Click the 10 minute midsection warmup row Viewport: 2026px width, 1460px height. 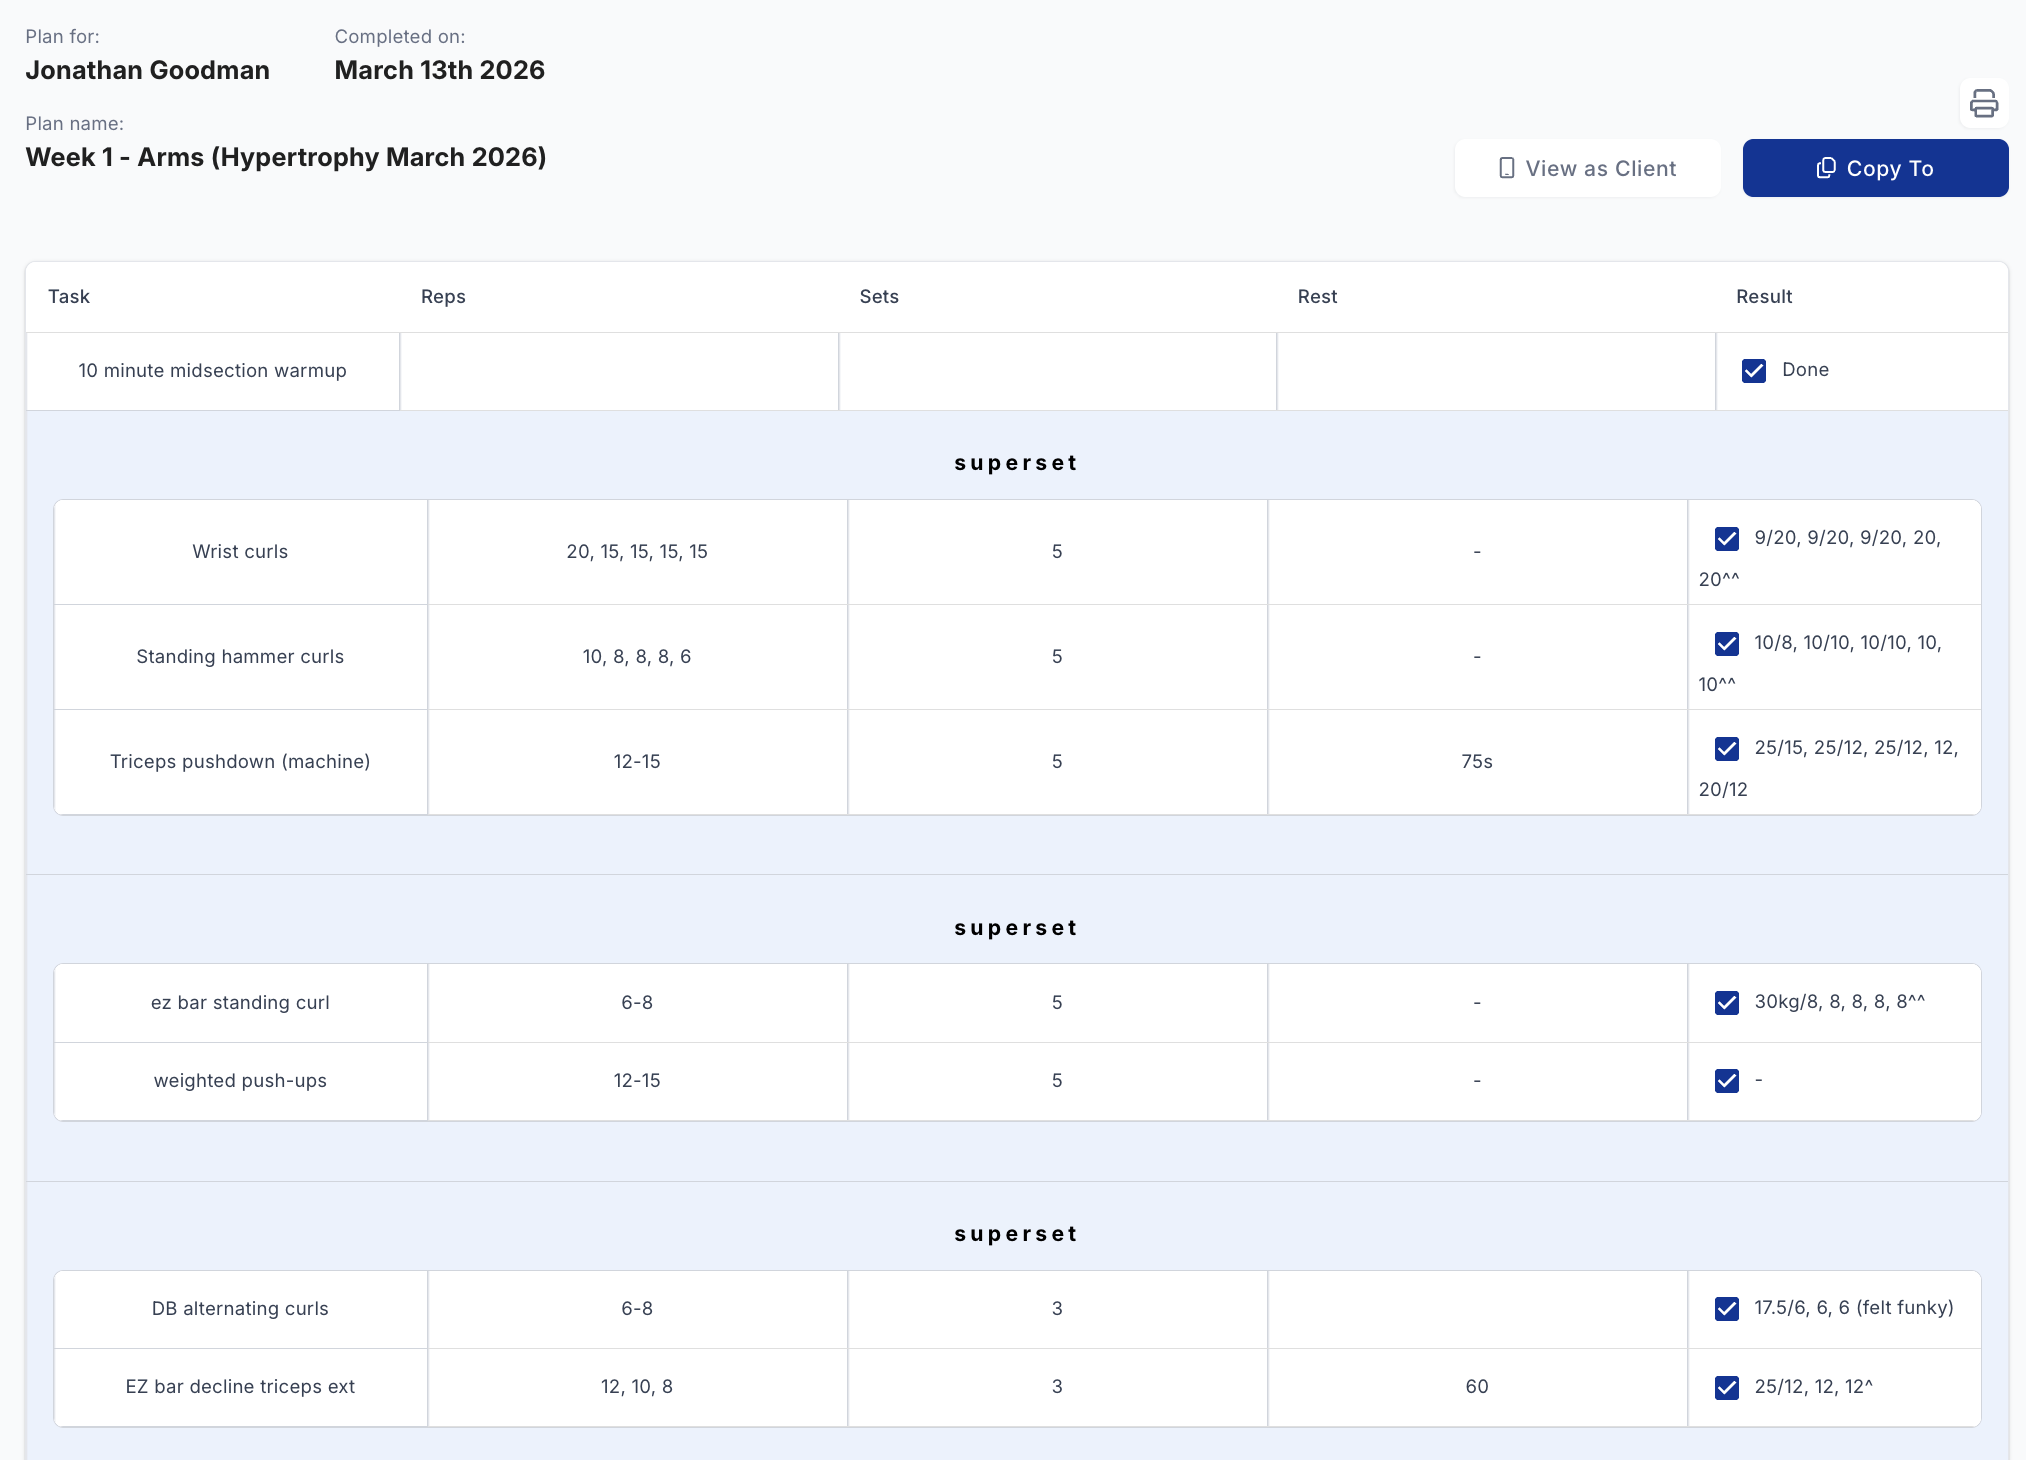[x=212, y=371]
